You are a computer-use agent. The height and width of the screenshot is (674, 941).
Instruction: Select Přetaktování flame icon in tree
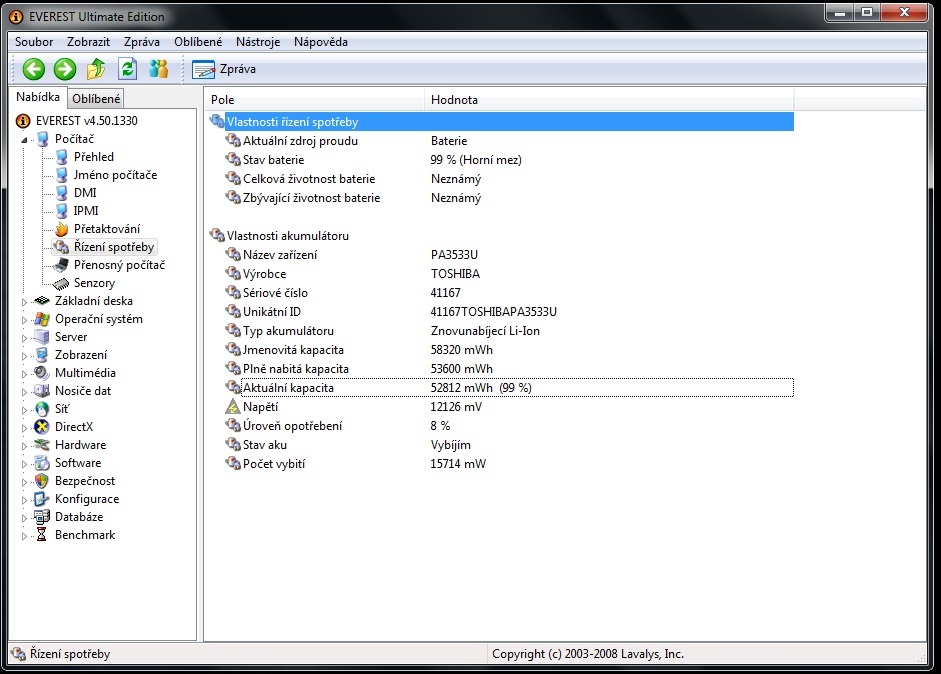pos(62,229)
